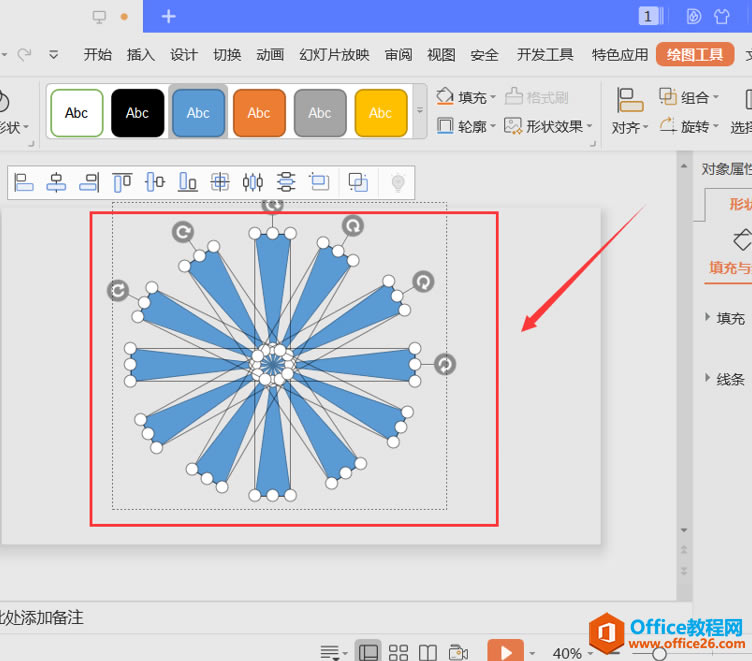Switch to normal view icon
752x661 pixels.
tap(368, 652)
